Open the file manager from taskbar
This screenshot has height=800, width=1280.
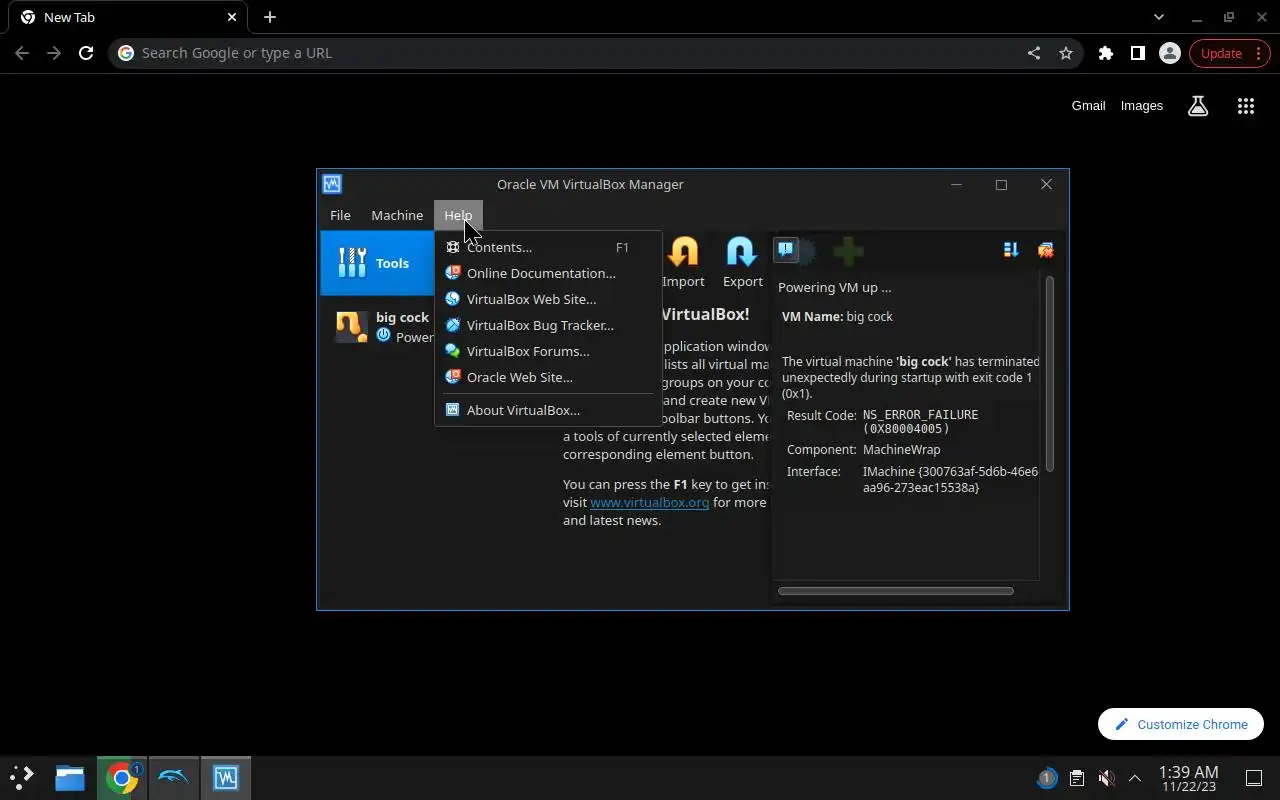click(70, 777)
